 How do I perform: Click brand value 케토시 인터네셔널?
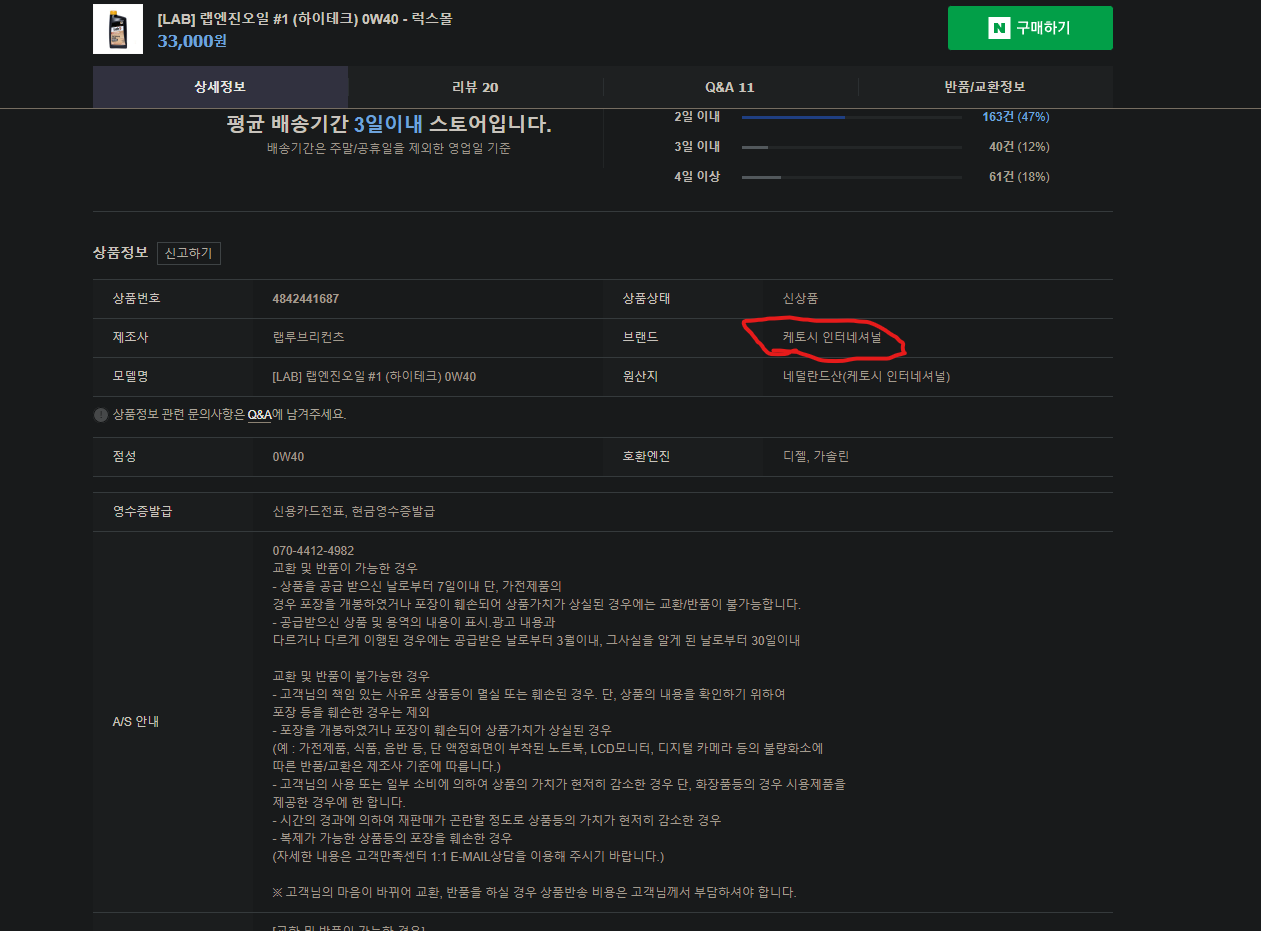point(832,338)
